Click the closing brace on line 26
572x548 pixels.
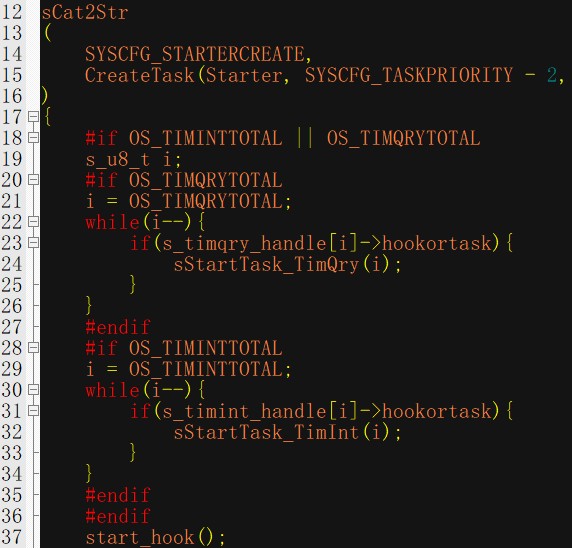click(x=89, y=305)
